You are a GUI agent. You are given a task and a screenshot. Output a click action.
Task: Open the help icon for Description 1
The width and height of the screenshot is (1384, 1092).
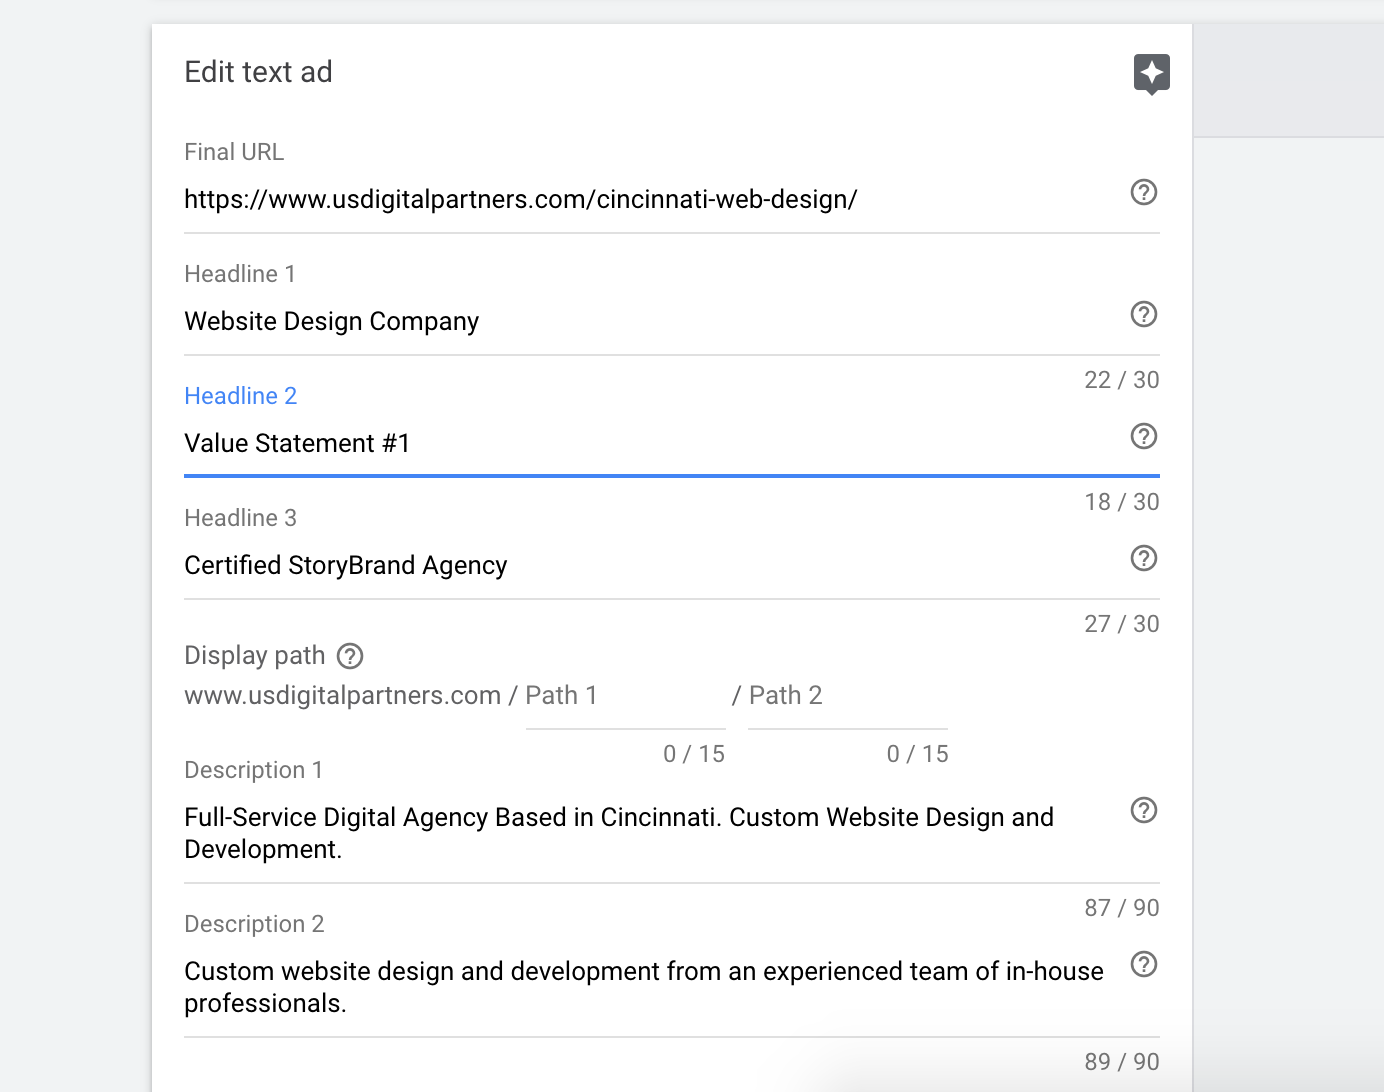click(x=1143, y=810)
